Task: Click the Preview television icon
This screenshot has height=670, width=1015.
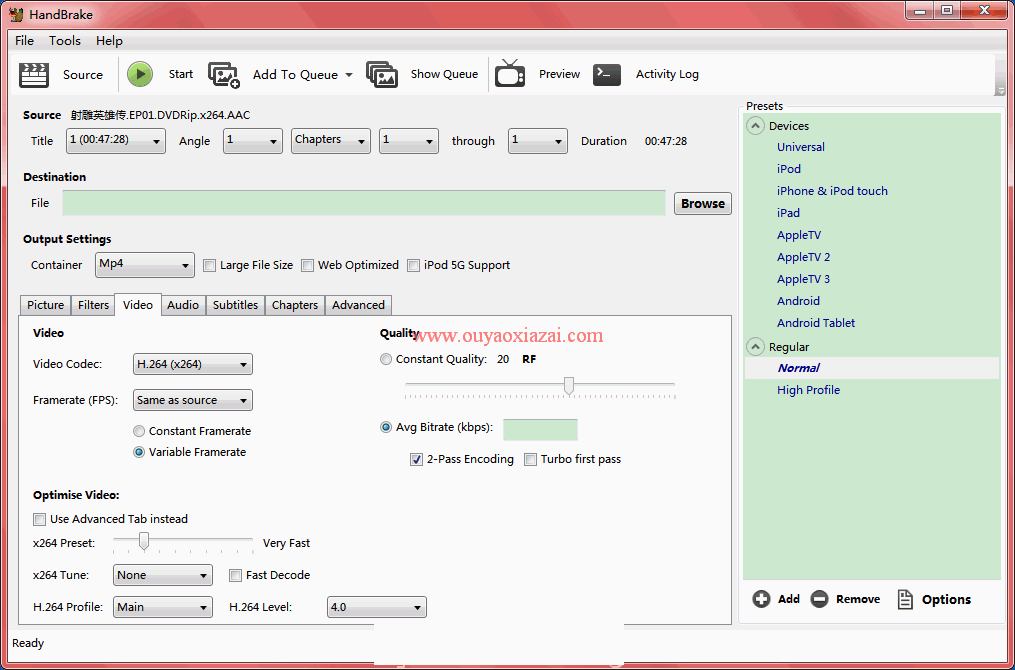Action: [x=510, y=73]
